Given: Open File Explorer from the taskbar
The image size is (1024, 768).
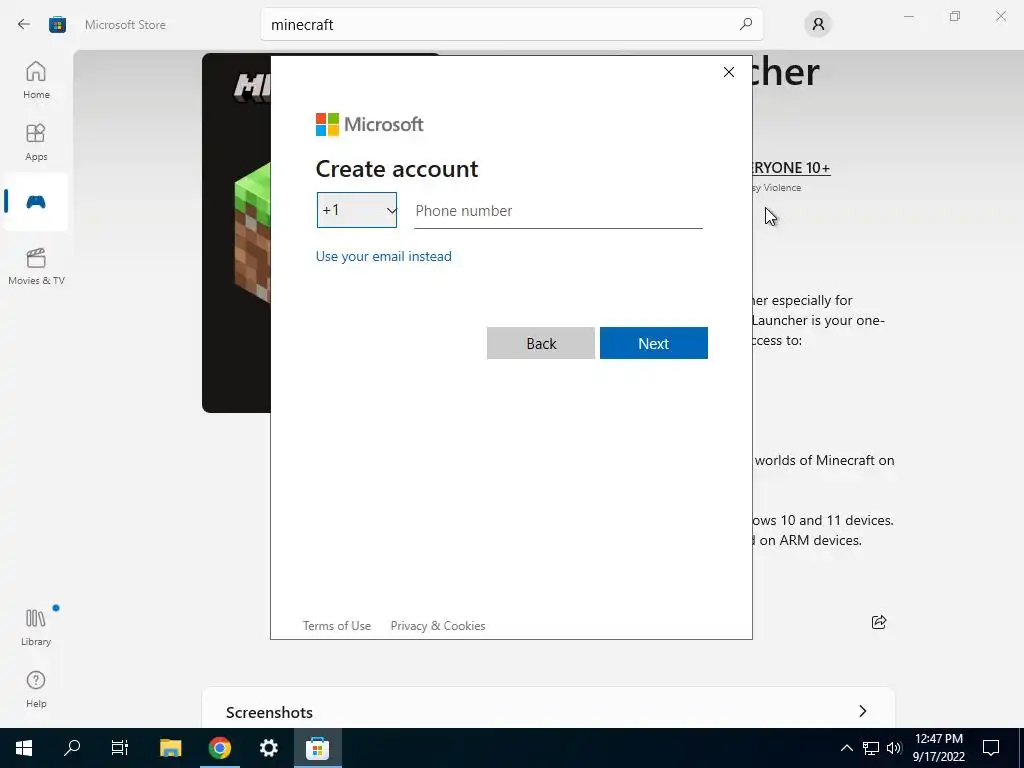Looking at the screenshot, I should pyautogui.click(x=170, y=748).
